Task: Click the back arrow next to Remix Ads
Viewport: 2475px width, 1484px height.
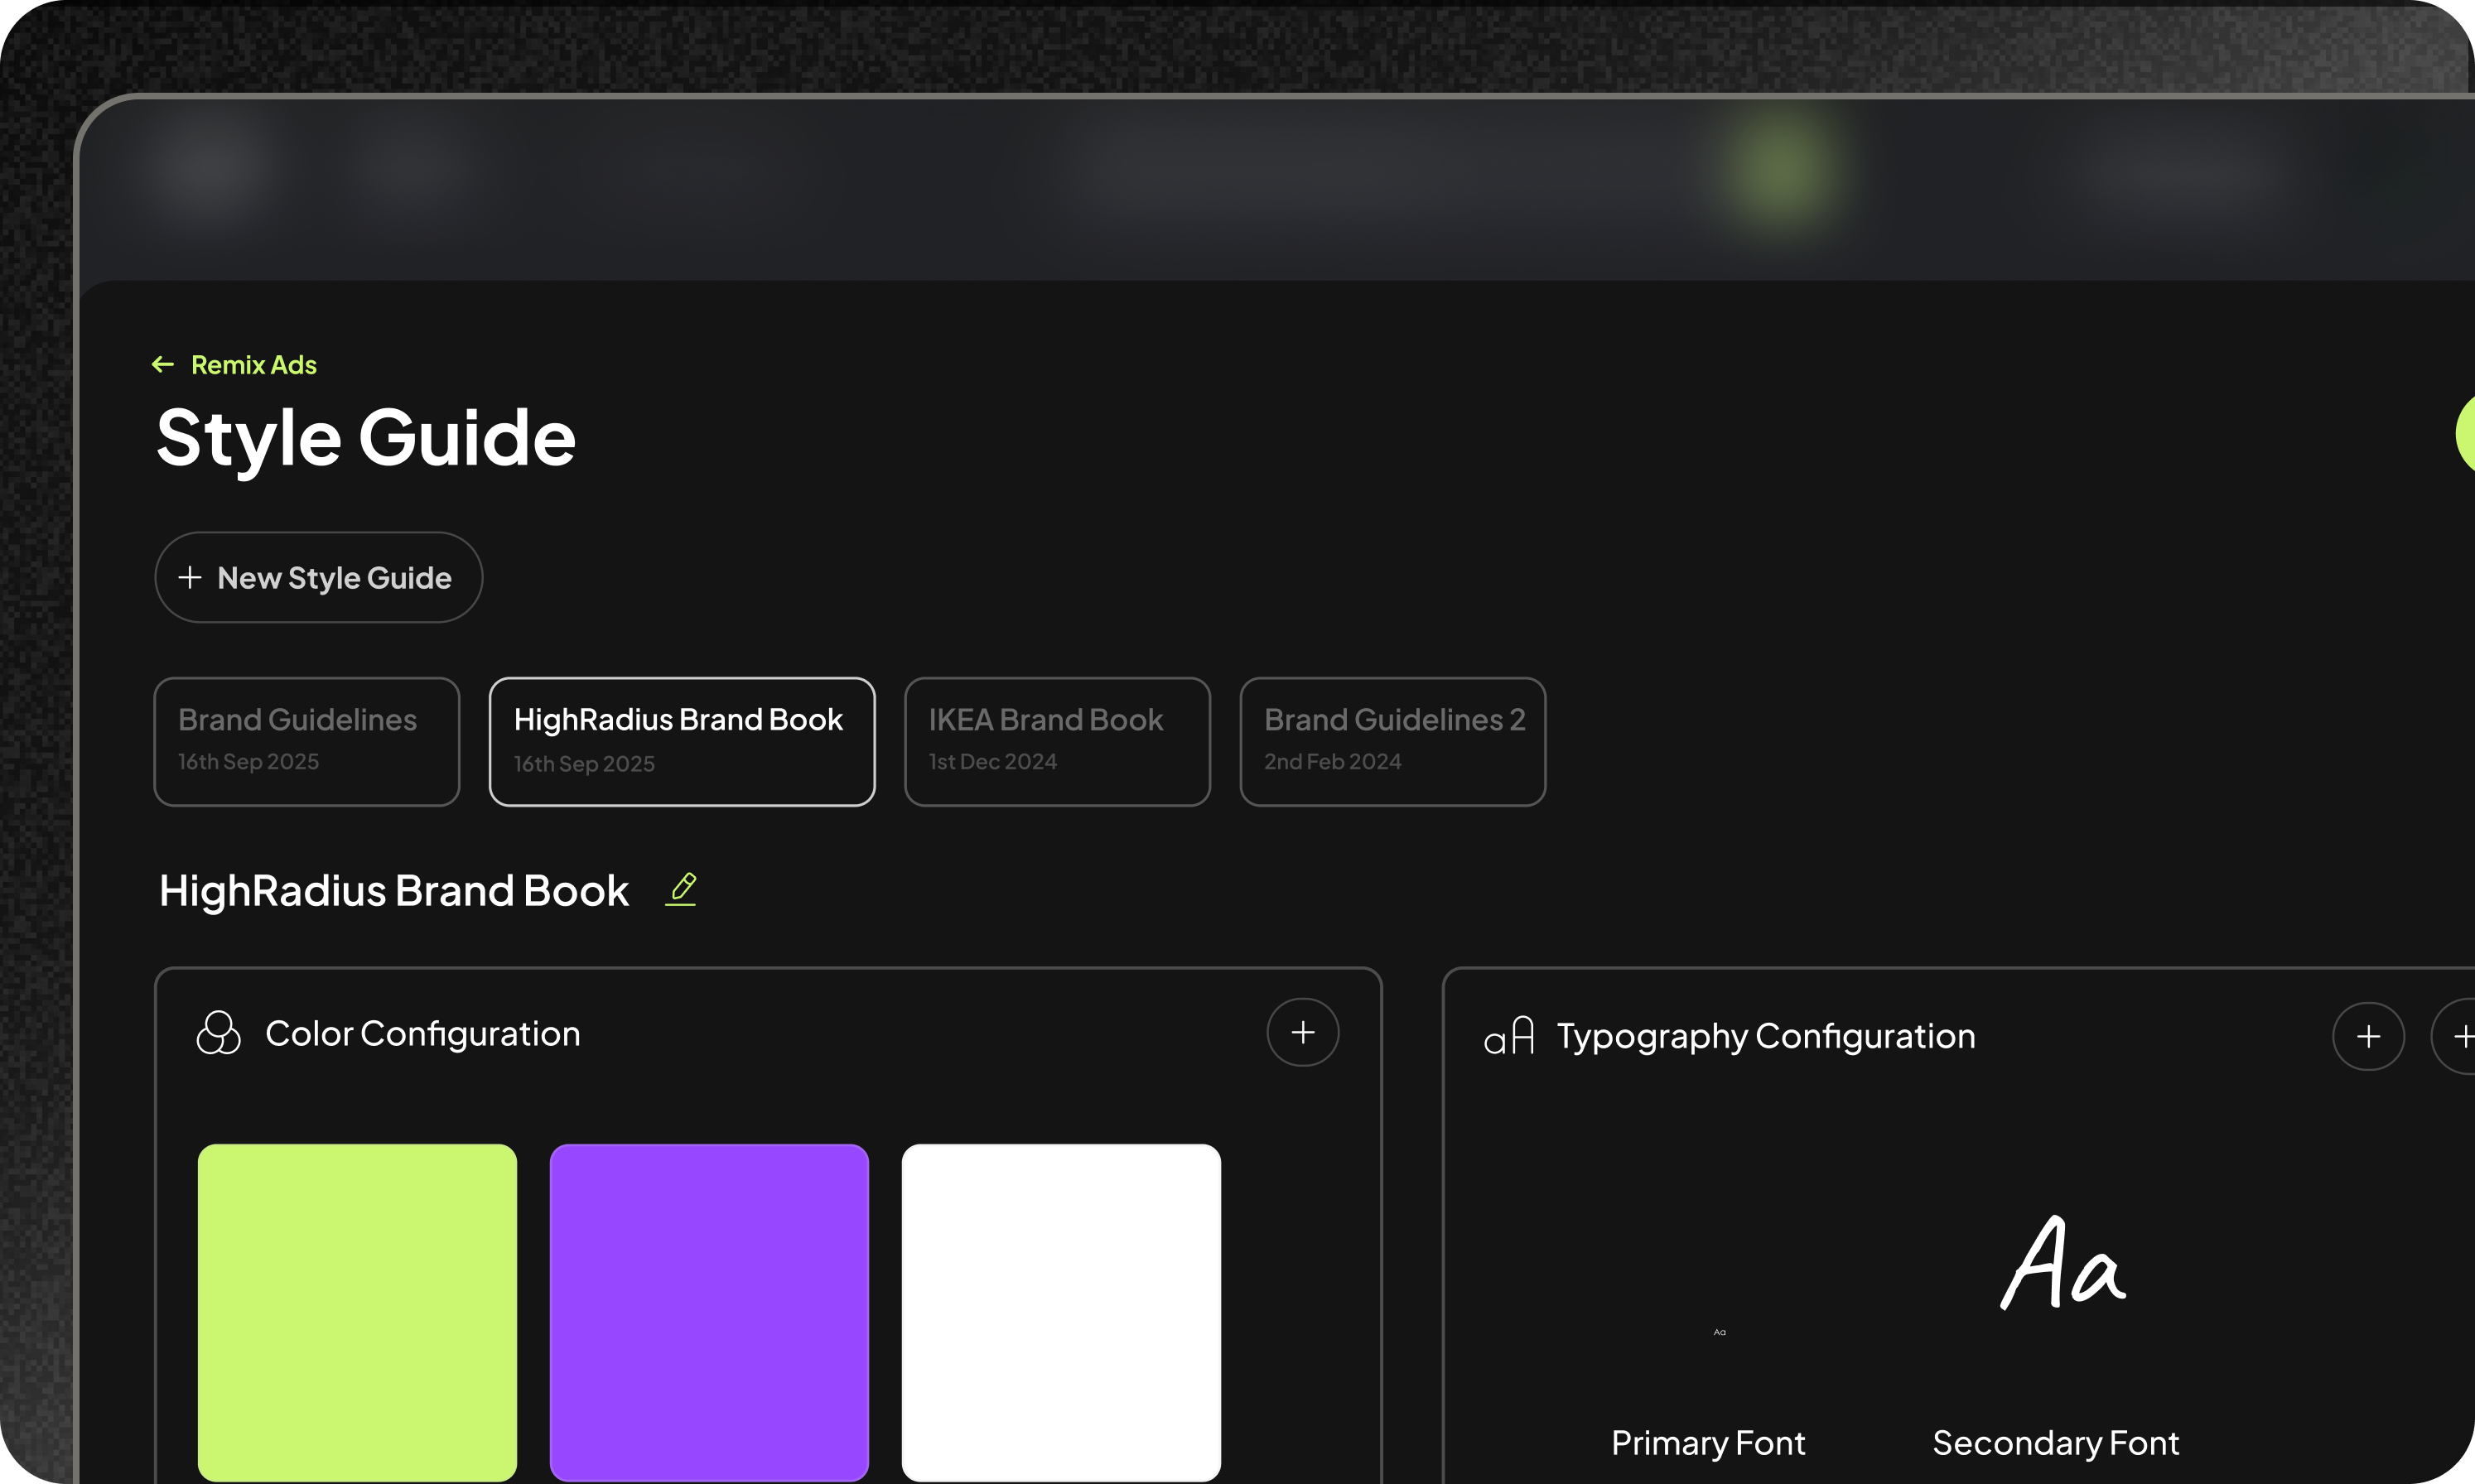Action: pos(164,364)
